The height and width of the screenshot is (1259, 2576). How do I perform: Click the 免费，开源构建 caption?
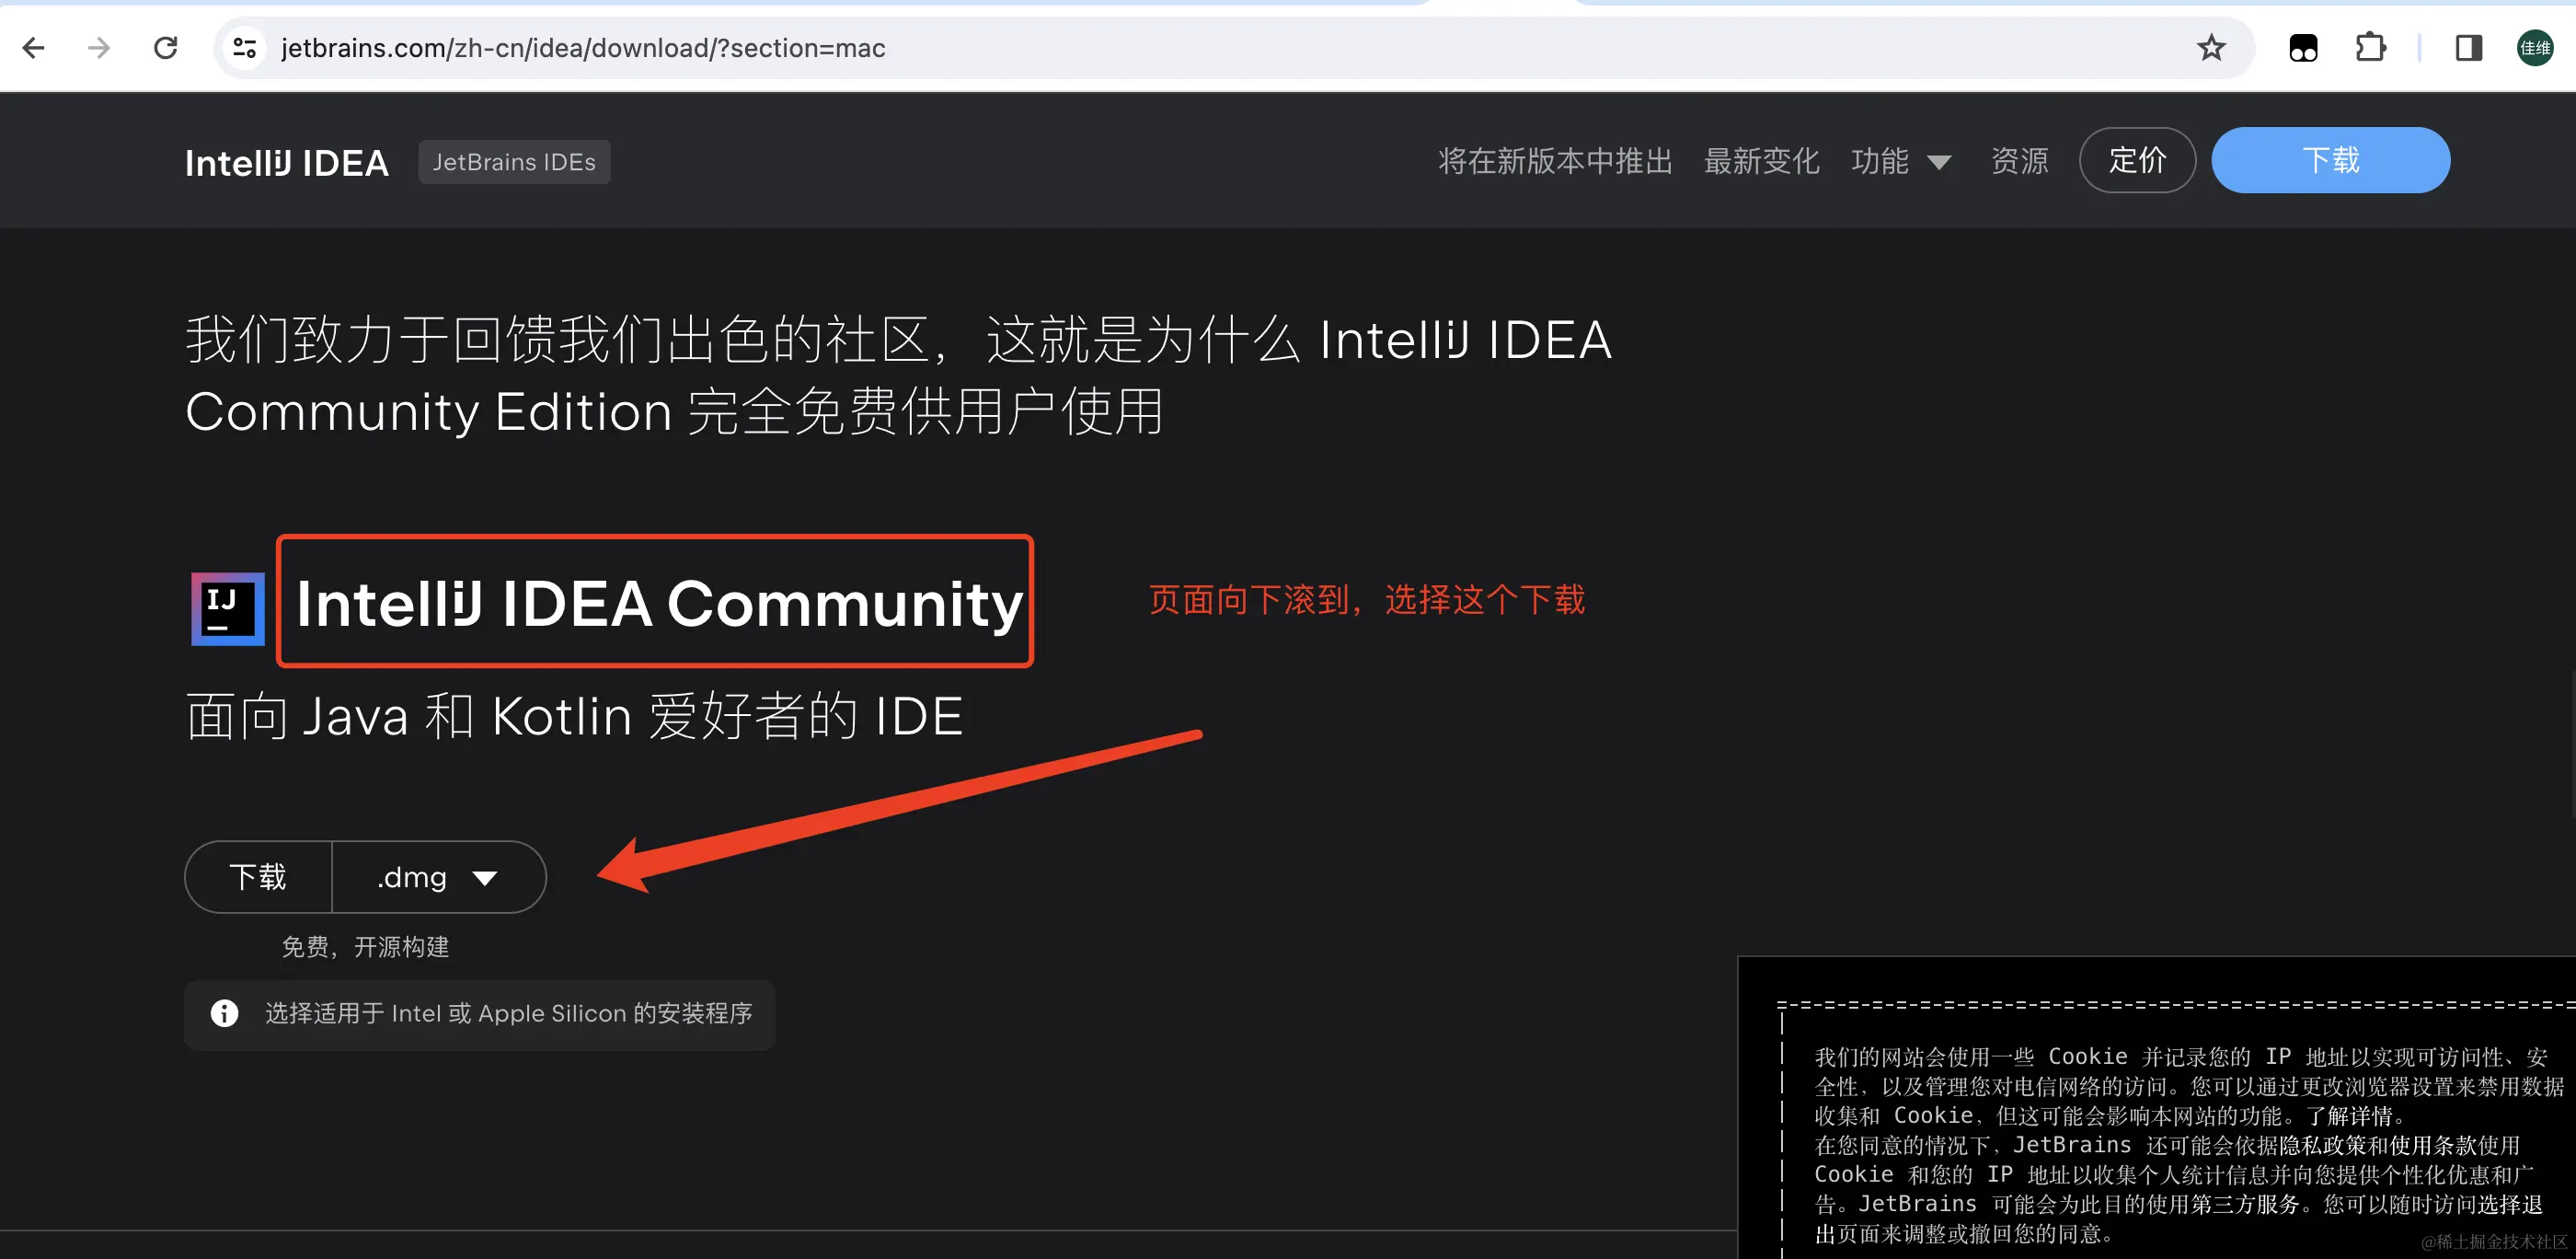365,947
